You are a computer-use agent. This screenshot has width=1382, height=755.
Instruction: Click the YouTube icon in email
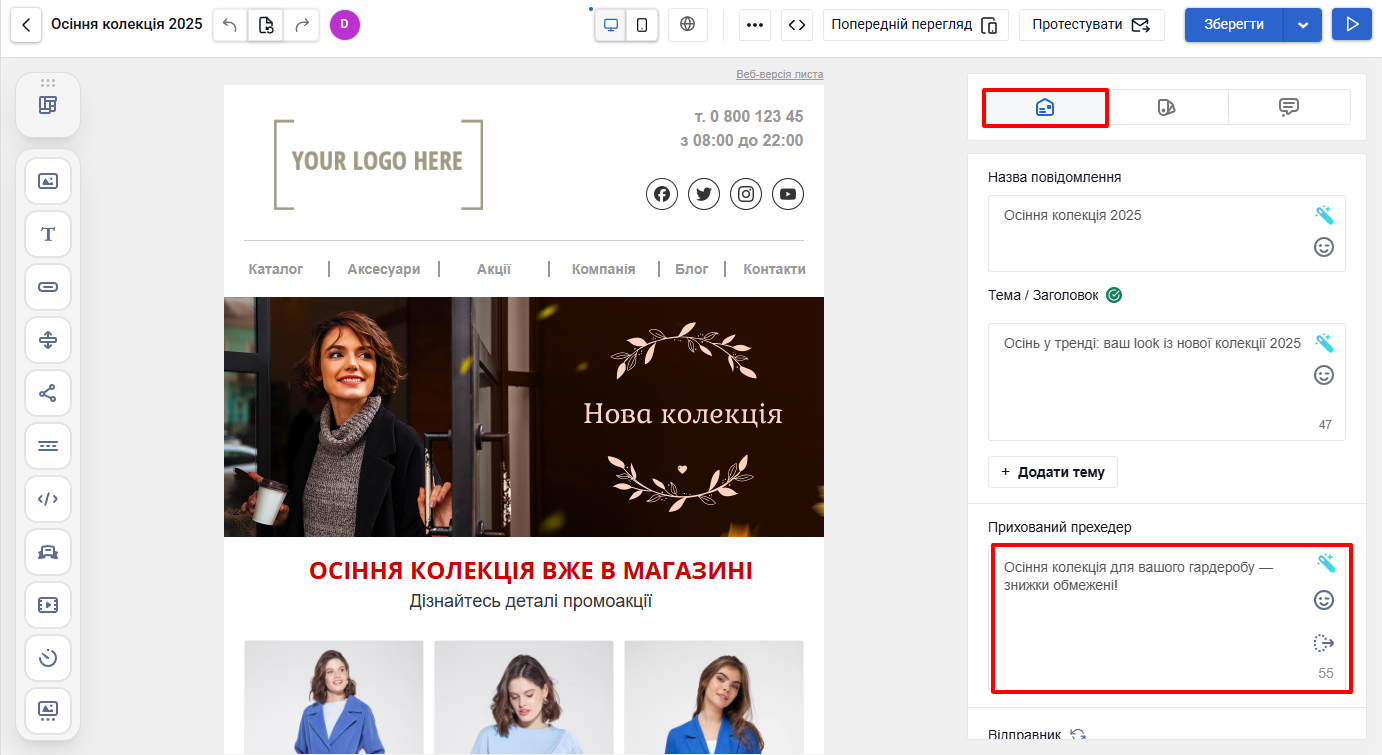[x=788, y=194]
